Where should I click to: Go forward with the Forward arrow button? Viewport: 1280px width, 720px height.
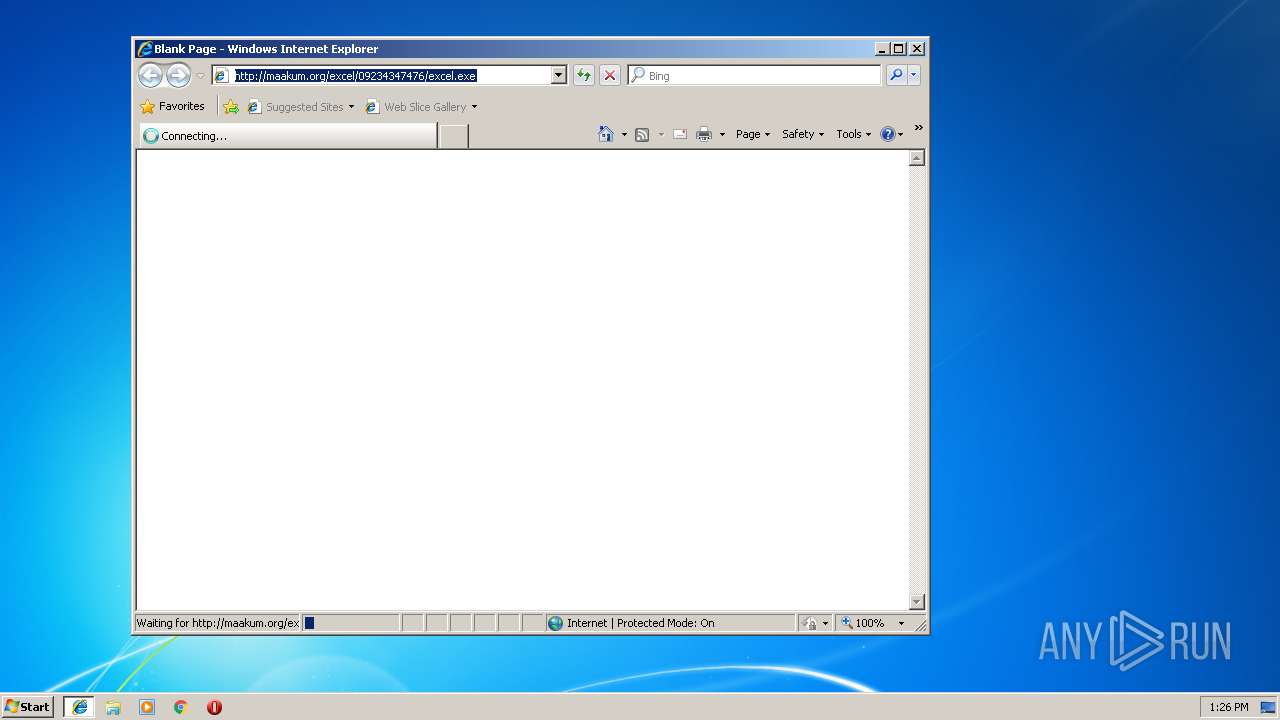(178, 75)
